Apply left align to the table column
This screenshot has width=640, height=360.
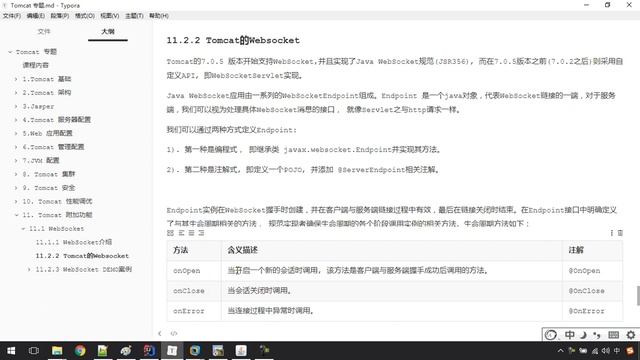tap(182, 233)
